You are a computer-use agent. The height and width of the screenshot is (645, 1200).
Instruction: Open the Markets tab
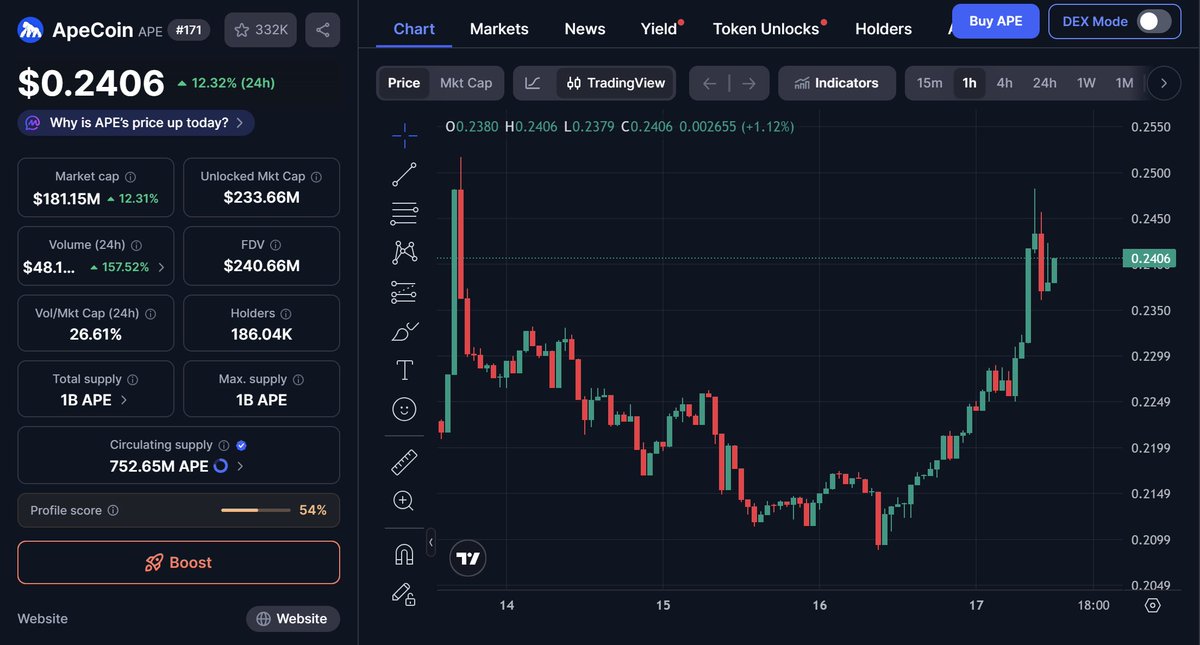[499, 29]
